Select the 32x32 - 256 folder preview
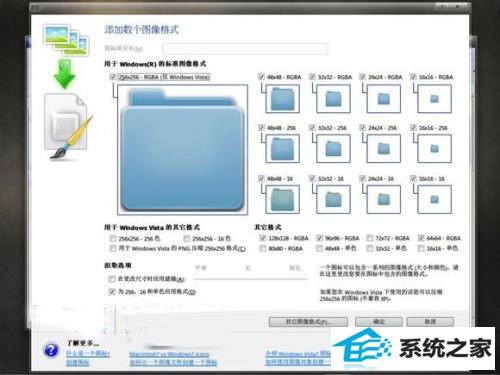 click(x=333, y=149)
